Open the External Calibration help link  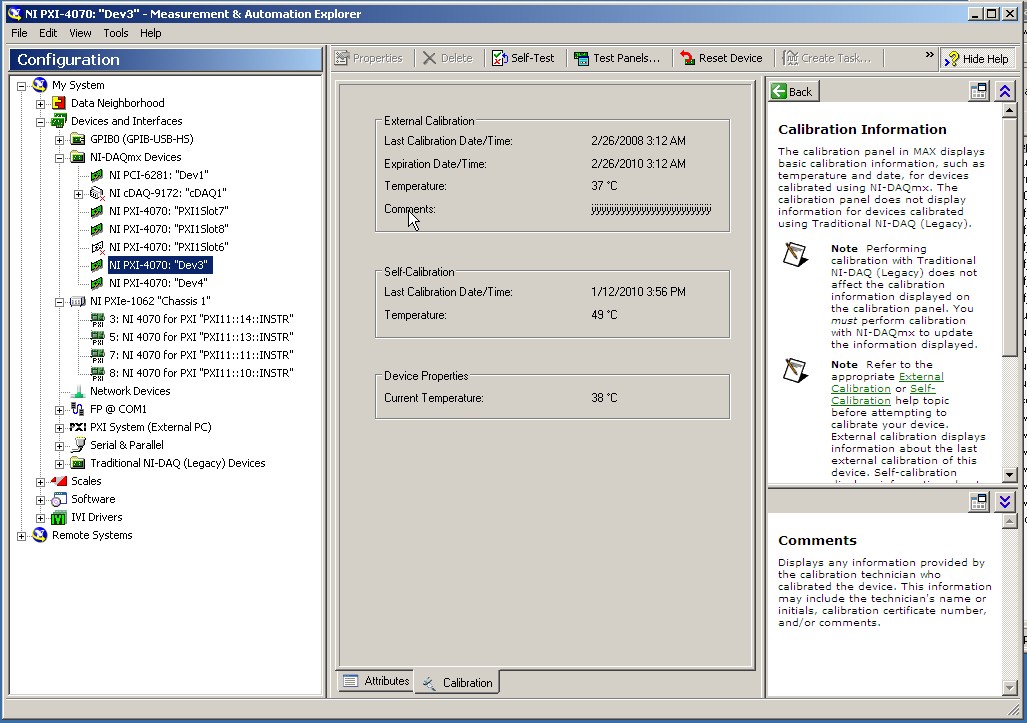pyautogui.click(x=920, y=377)
